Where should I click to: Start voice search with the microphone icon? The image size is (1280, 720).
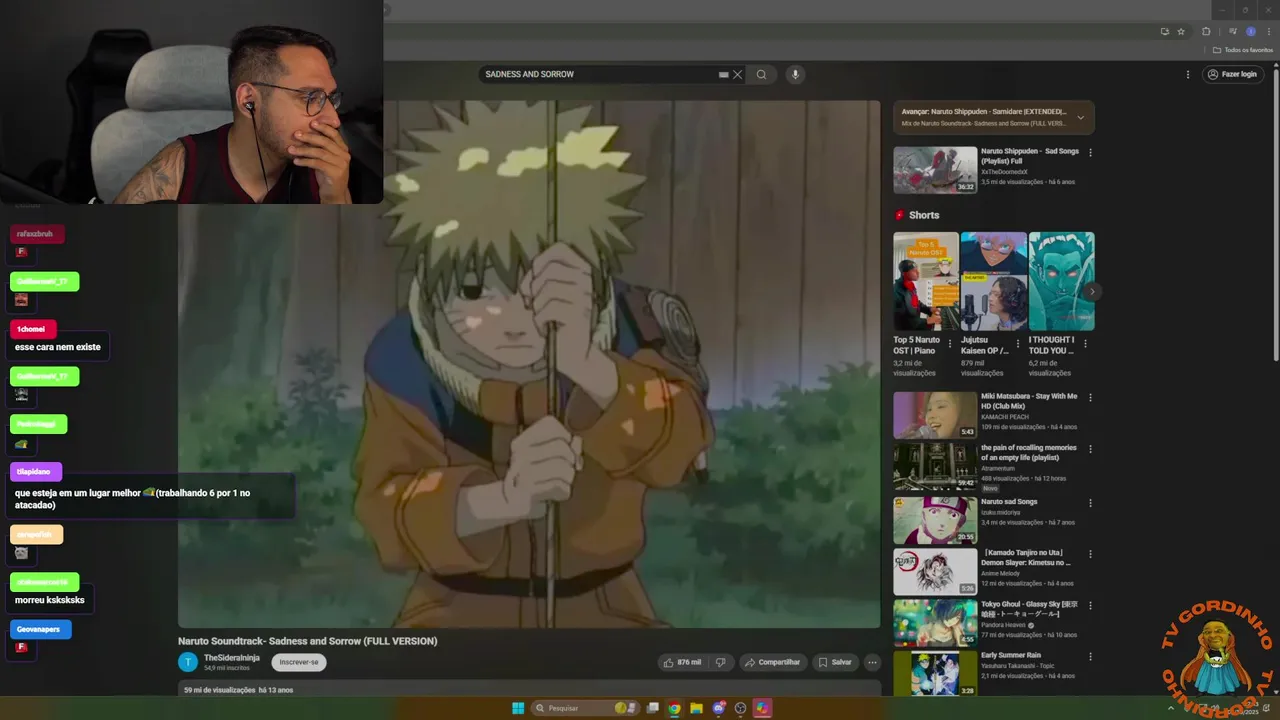tap(795, 74)
